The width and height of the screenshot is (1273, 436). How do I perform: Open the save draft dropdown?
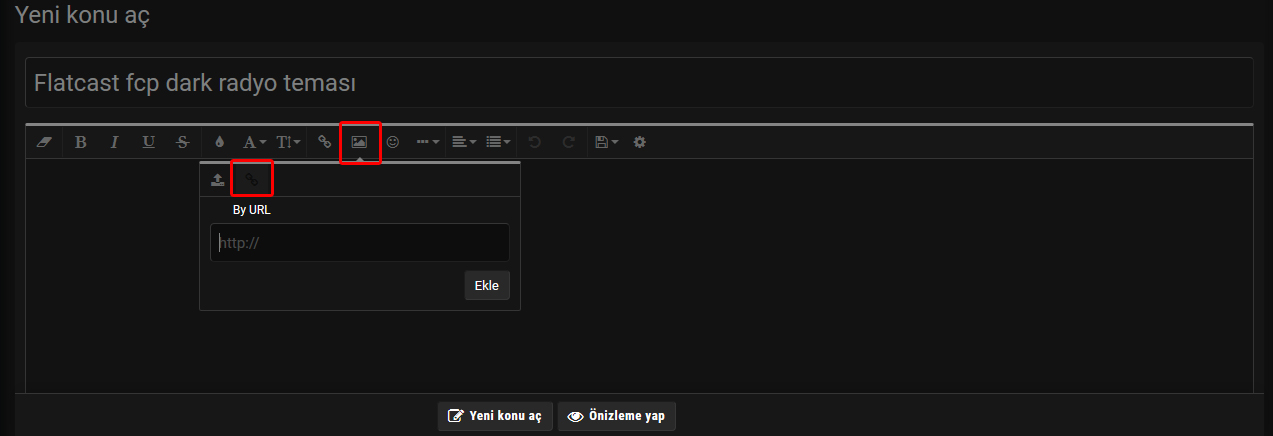(x=606, y=142)
